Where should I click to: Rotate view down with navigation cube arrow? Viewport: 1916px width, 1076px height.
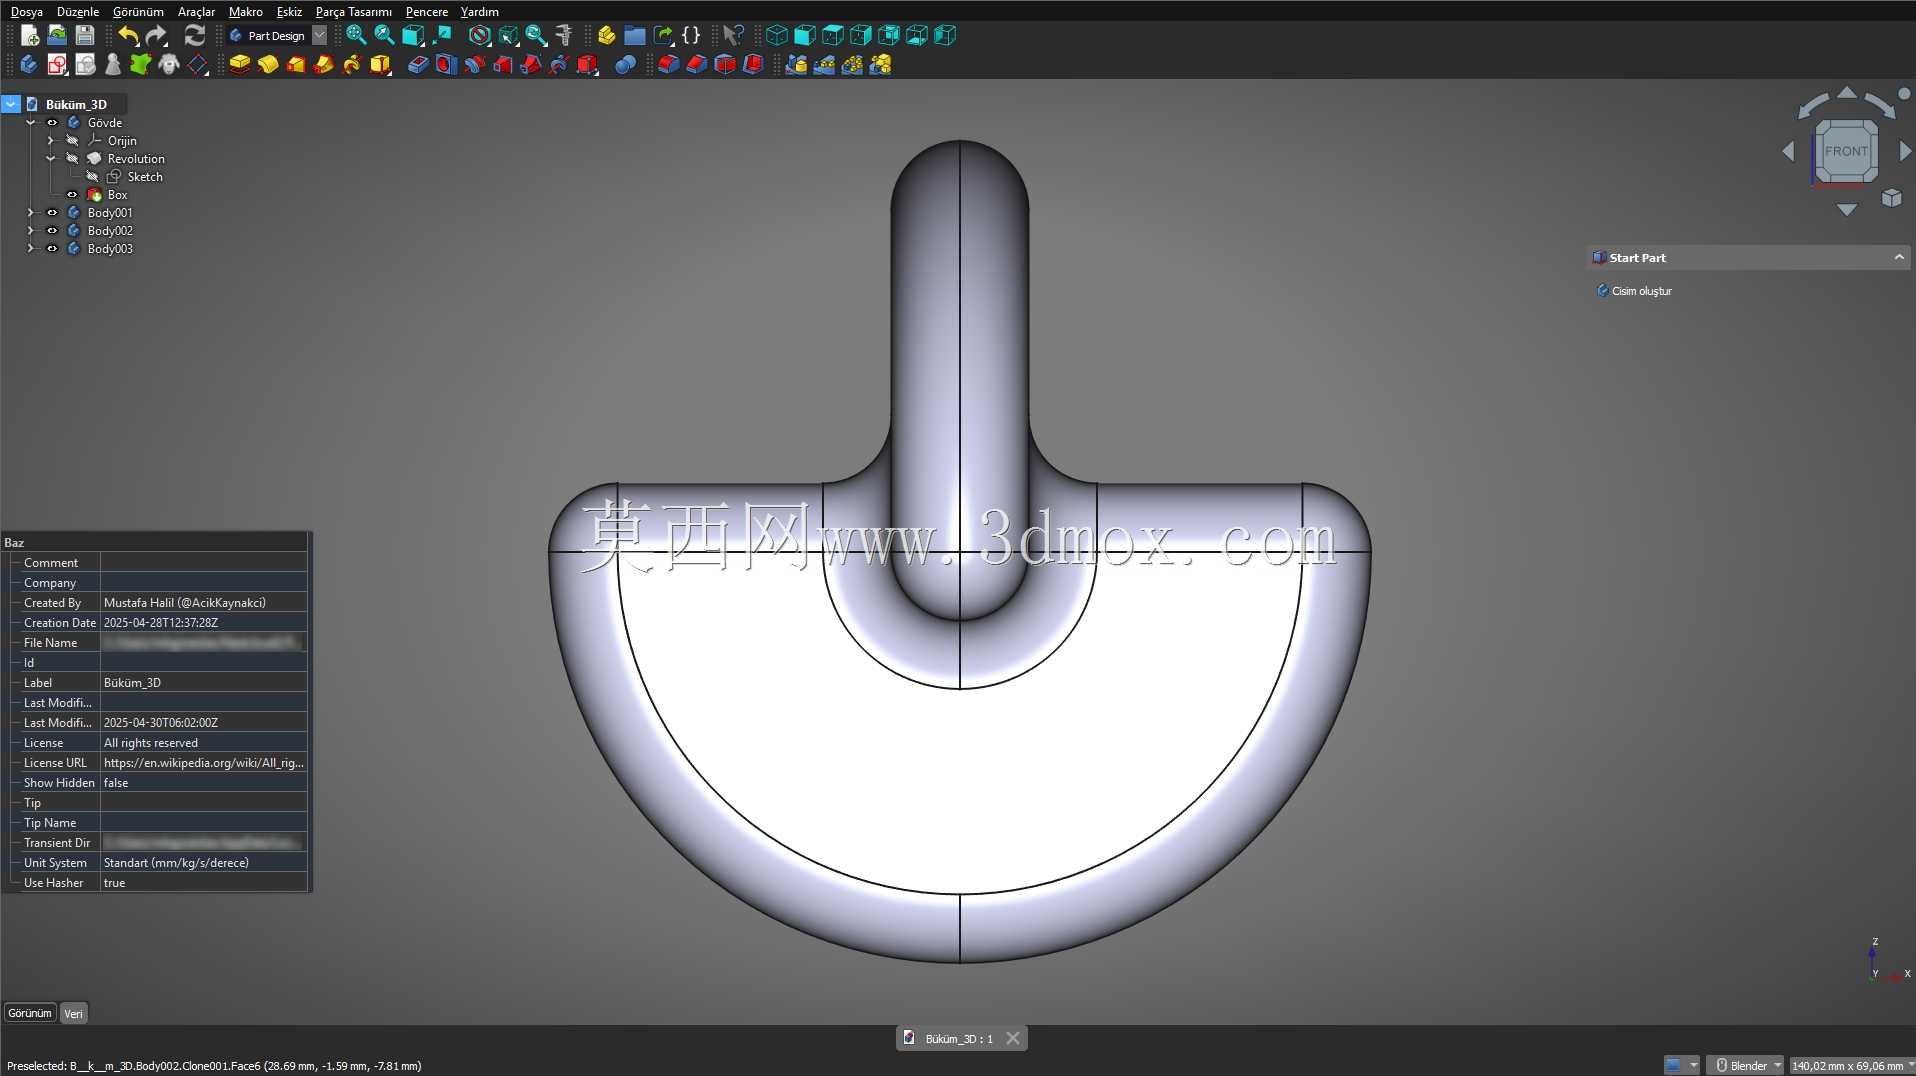click(x=1846, y=210)
